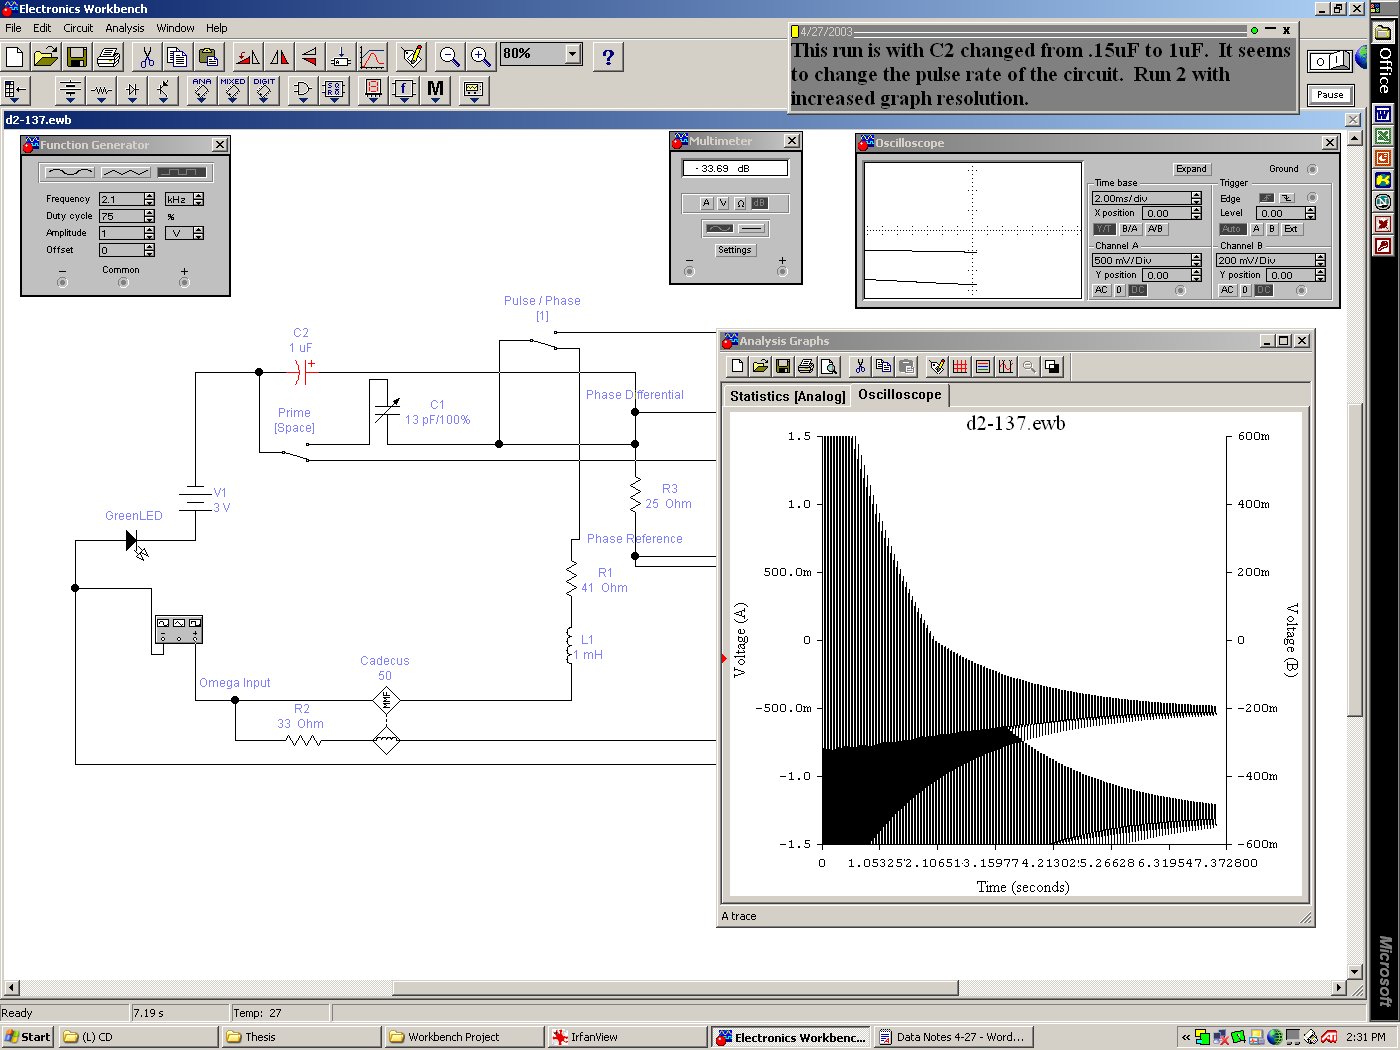Viewport: 1400px width, 1050px height.
Task: Click the Create subcircuit icon
Action: [x=341, y=56]
